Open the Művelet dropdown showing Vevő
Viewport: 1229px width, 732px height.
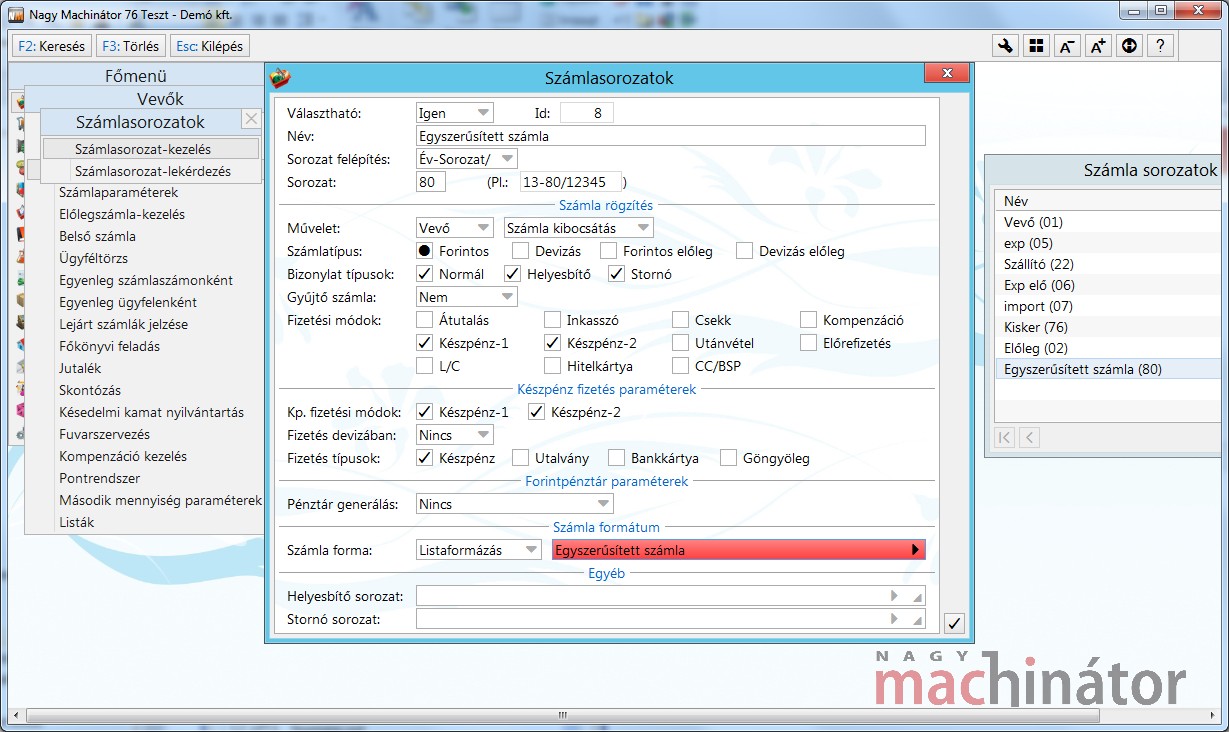[455, 228]
